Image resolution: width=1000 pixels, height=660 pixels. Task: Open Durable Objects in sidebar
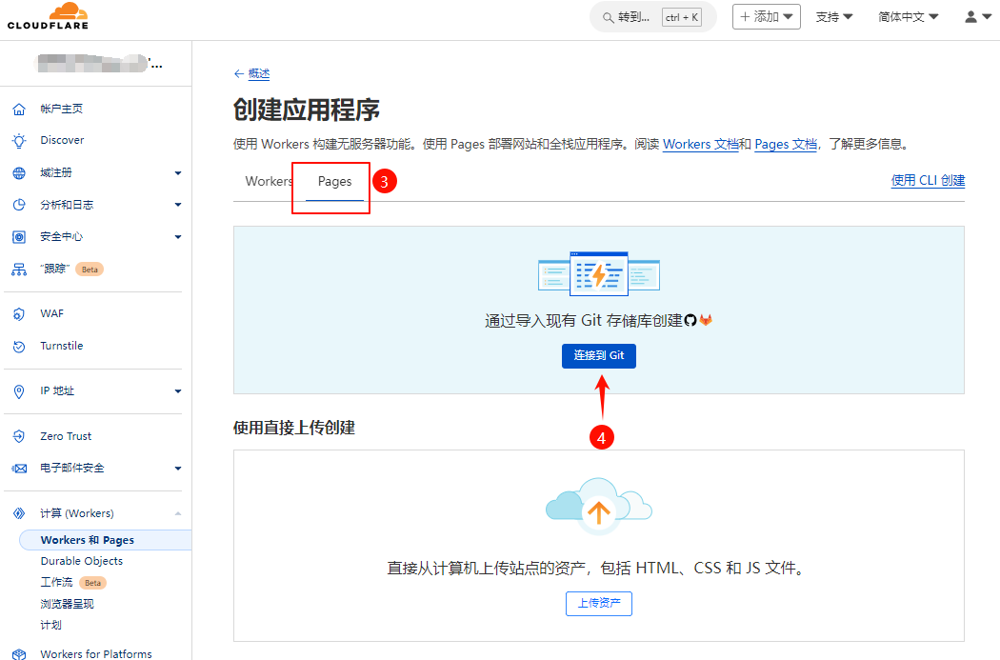pos(82,561)
